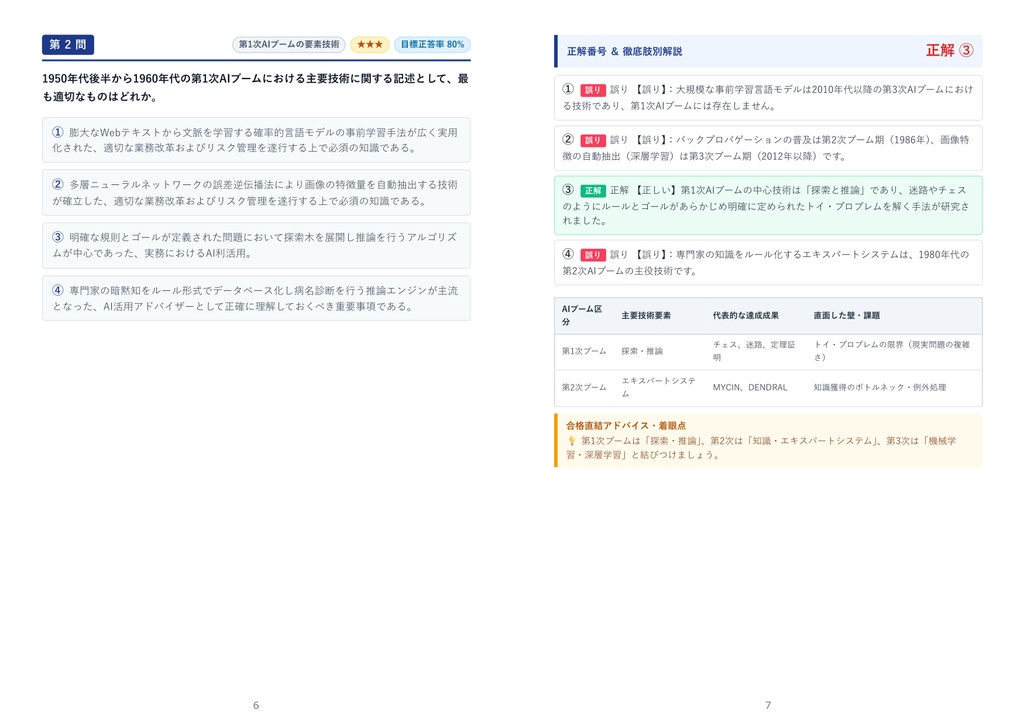Click the red 正解 ③ answer label
The height and width of the screenshot is (727, 1024).
(x=950, y=50)
